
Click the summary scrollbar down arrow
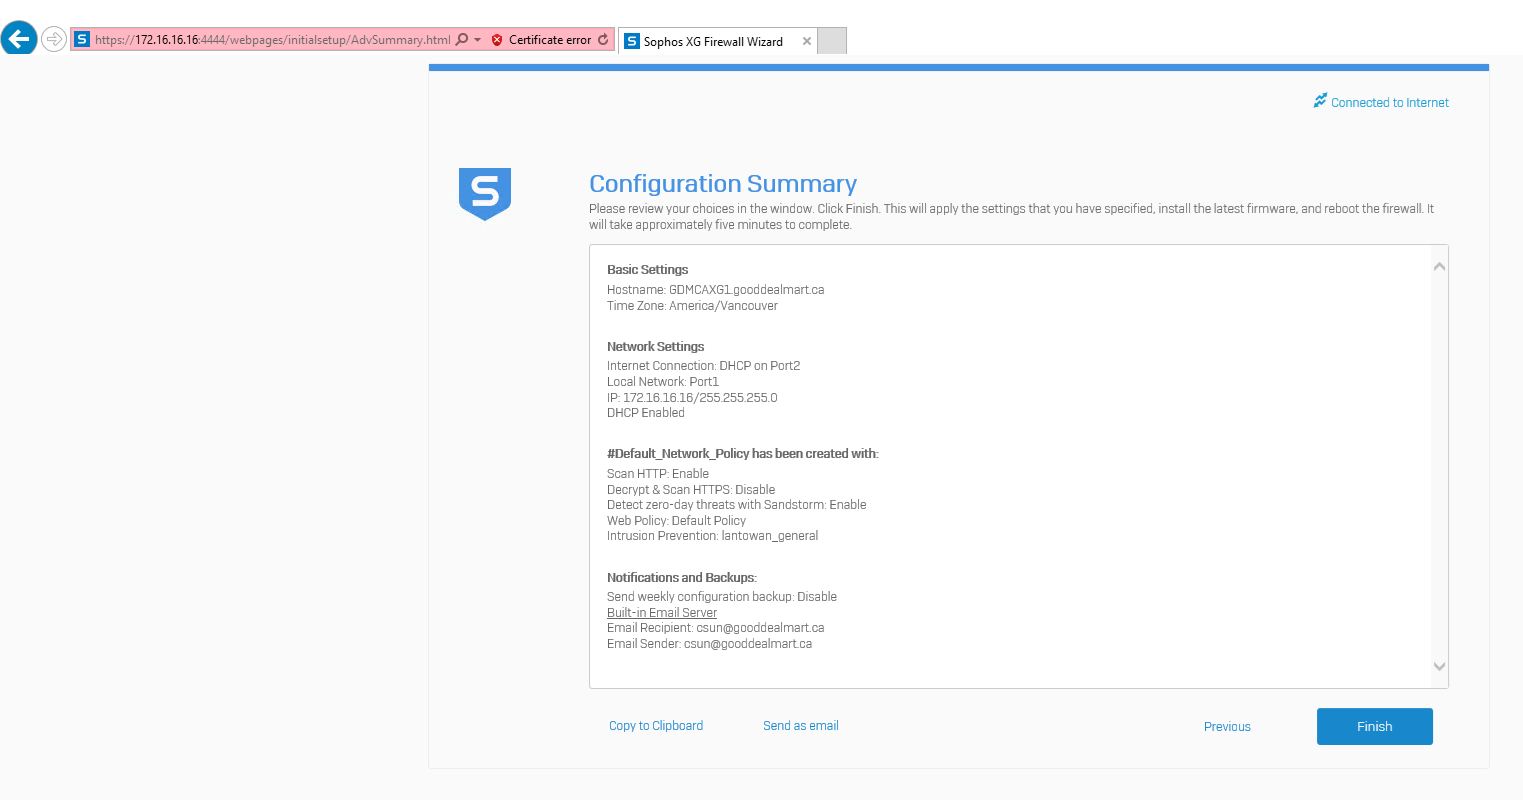point(1439,666)
